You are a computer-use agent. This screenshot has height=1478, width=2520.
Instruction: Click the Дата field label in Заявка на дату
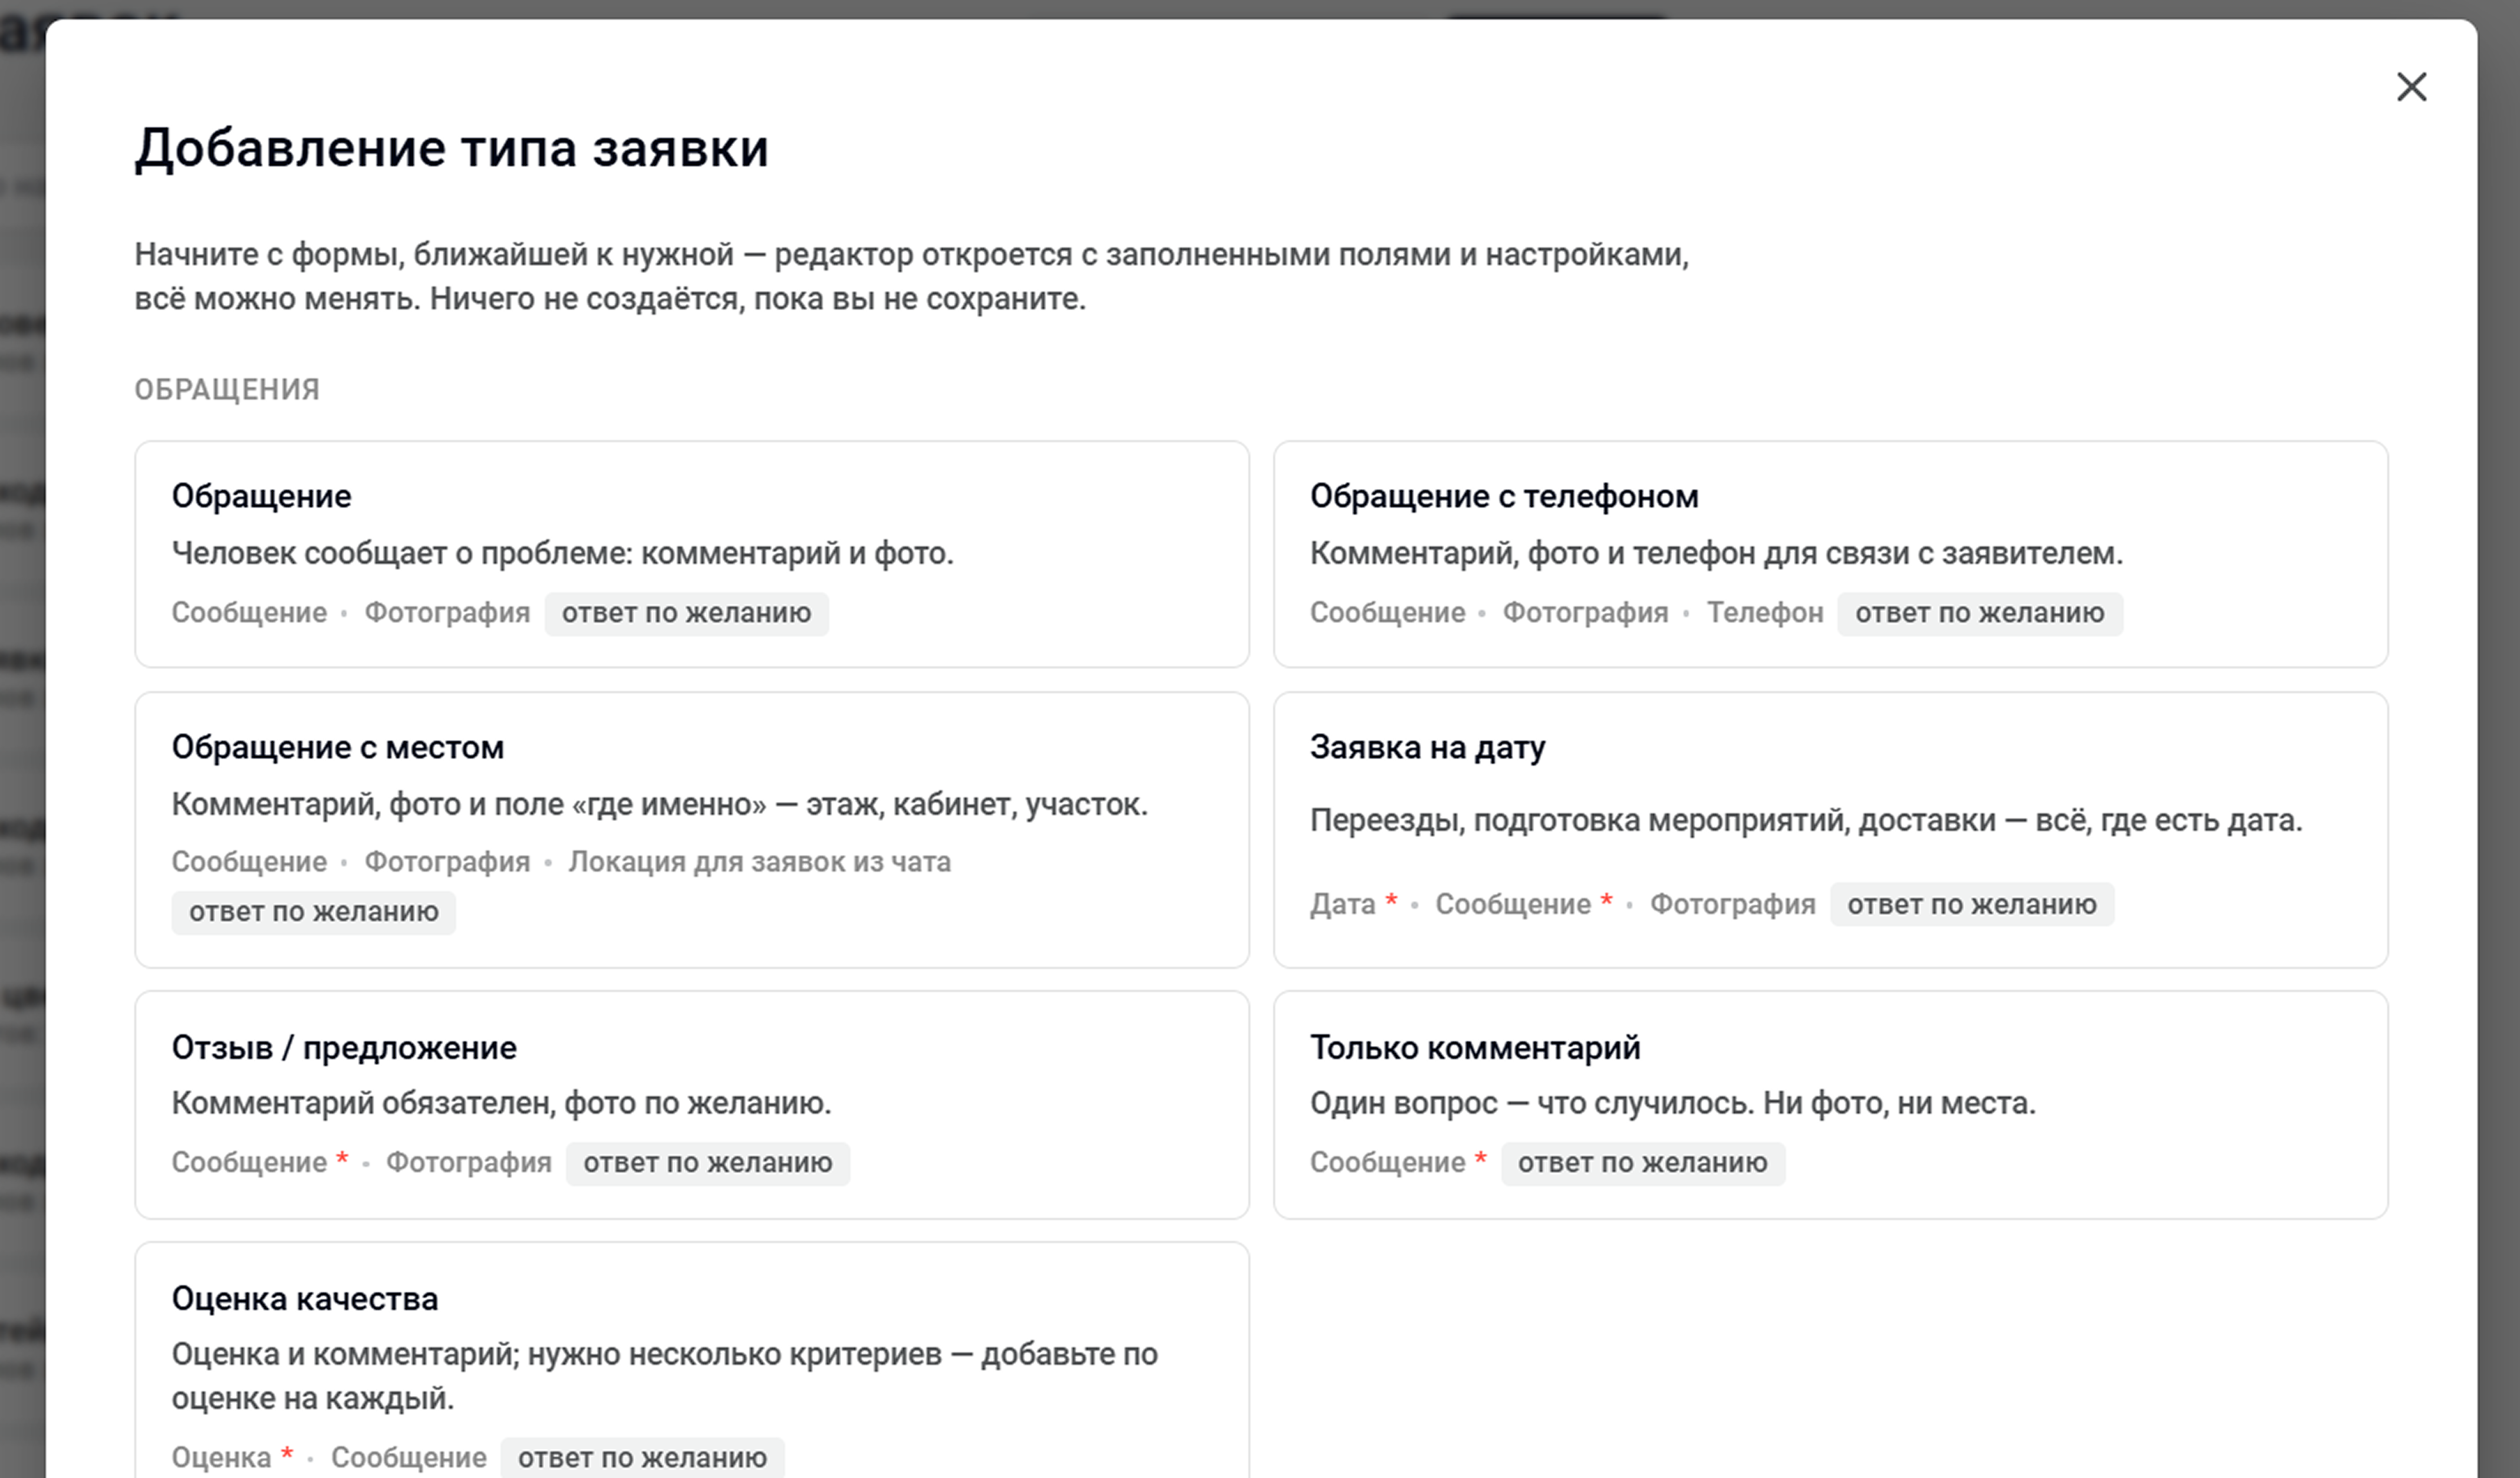(x=1343, y=904)
